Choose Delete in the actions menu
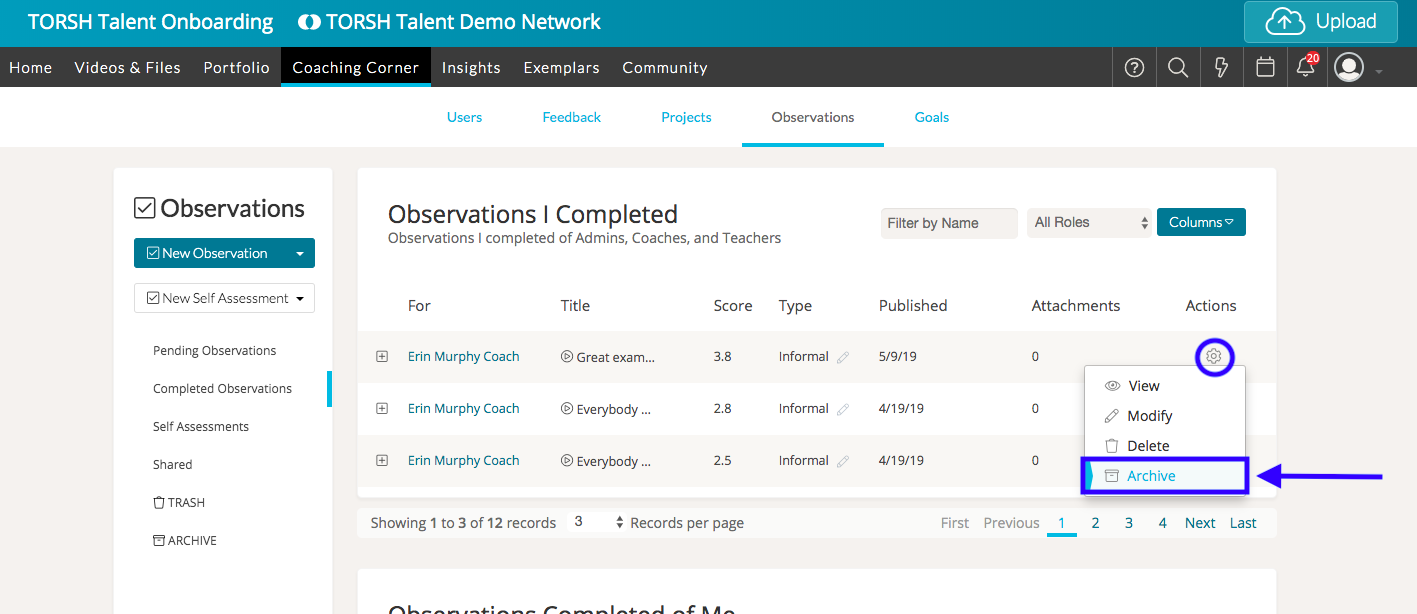Screen dimensions: 1417x614 coord(1147,446)
